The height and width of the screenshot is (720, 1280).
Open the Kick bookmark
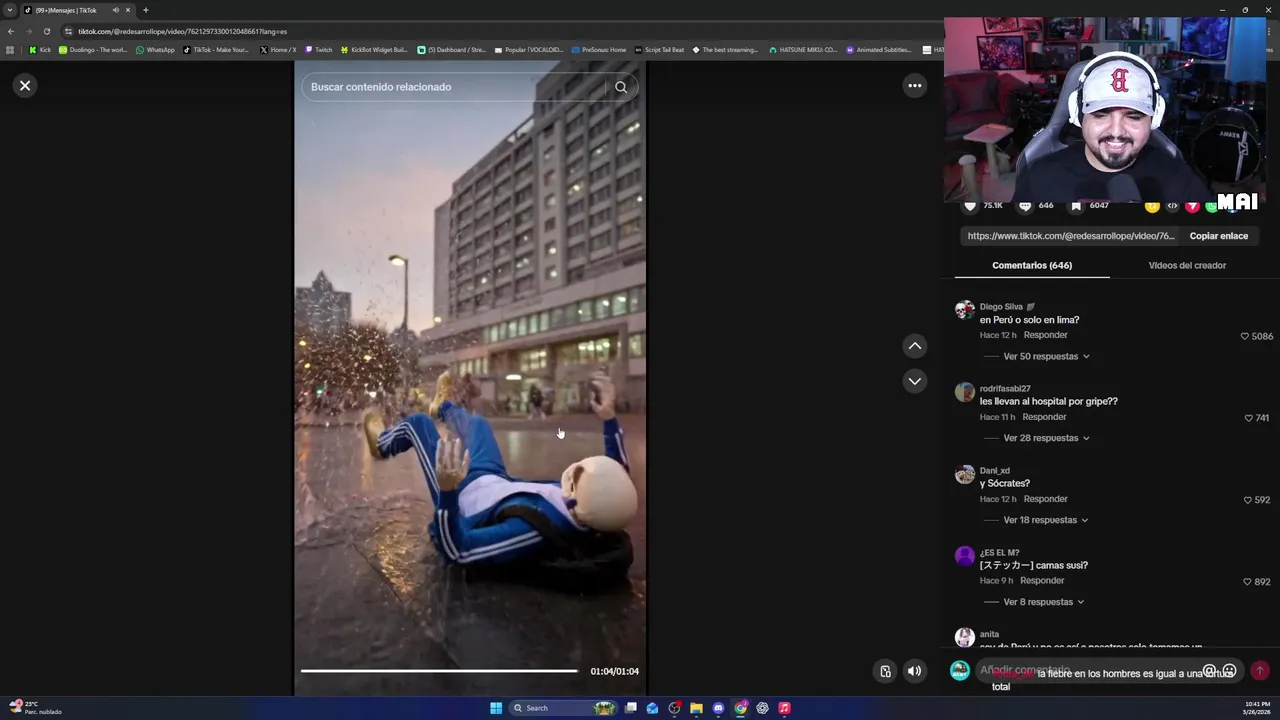pos(40,50)
